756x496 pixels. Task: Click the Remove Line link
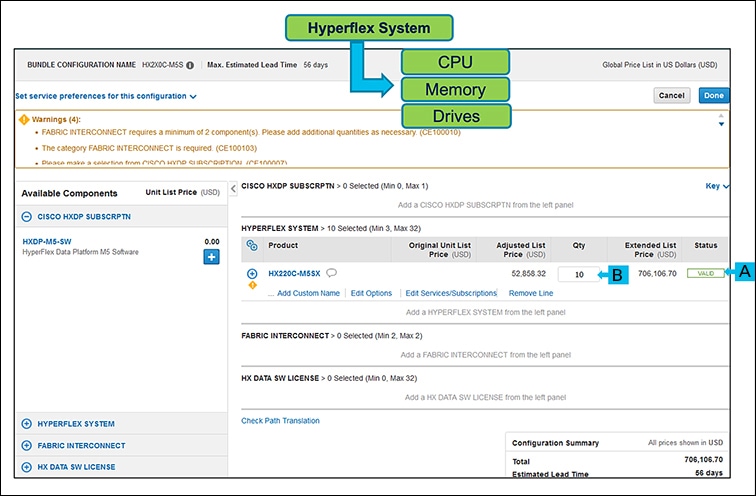click(x=532, y=293)
